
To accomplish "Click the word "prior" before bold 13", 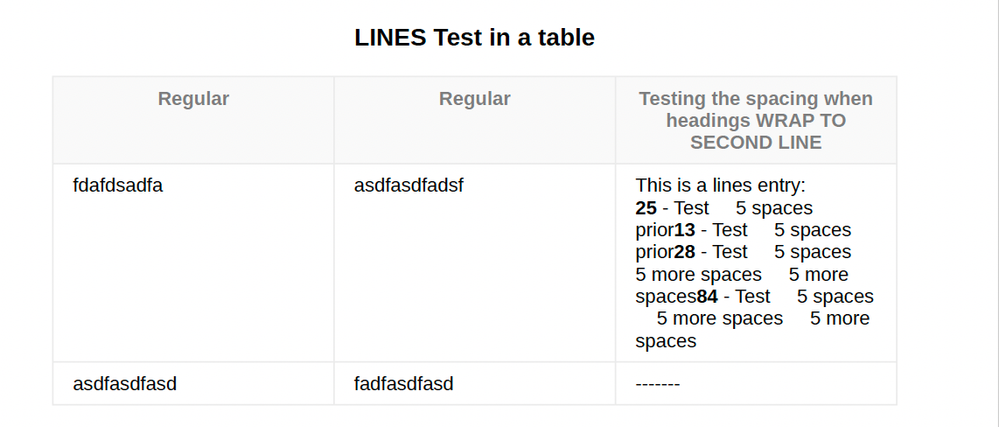I will [654, 230].
